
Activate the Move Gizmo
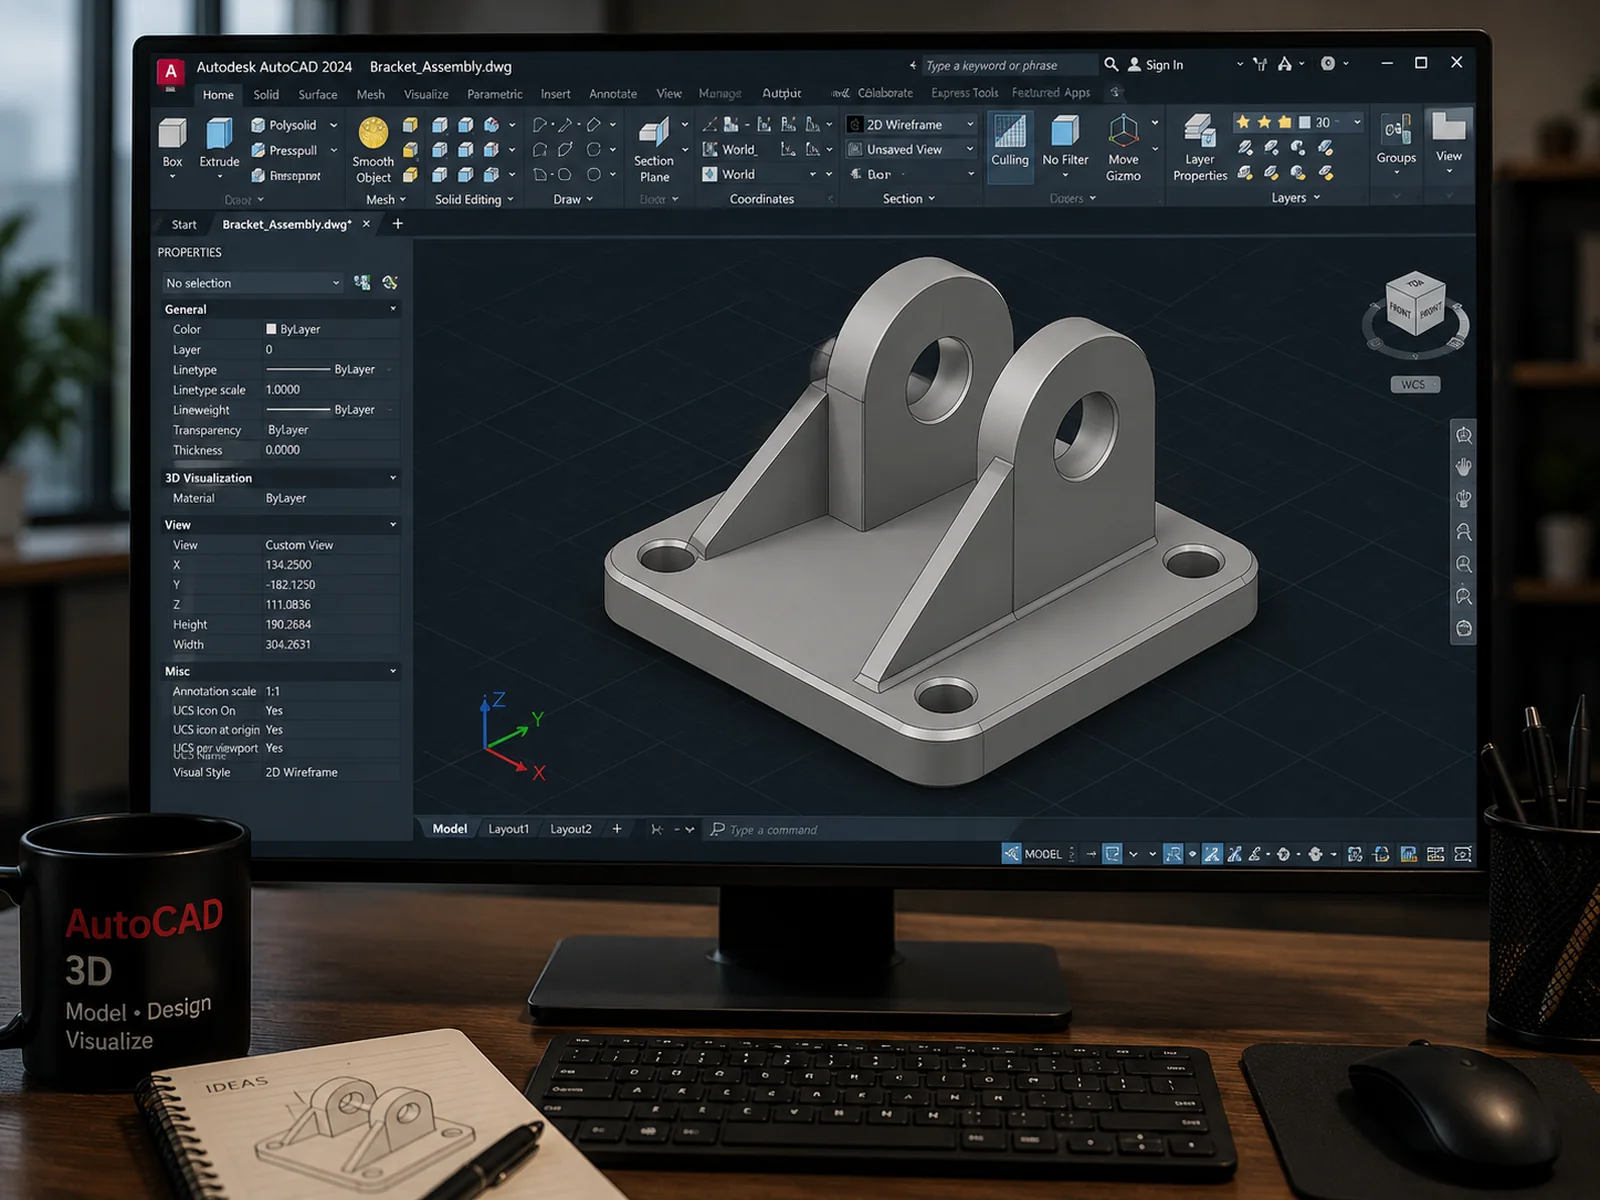click(1123, 147)
